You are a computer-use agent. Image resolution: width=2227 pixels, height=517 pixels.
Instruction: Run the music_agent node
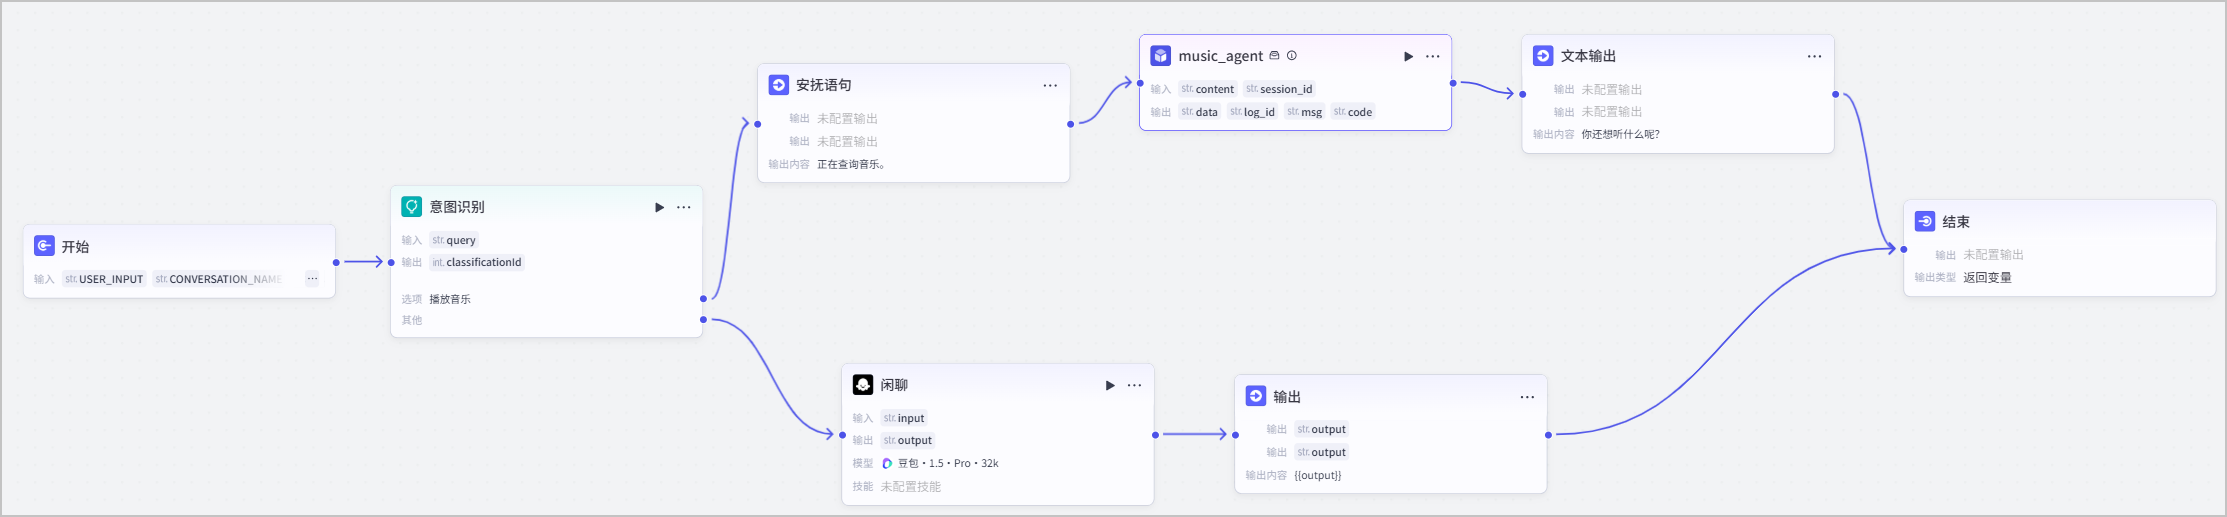1408,56
